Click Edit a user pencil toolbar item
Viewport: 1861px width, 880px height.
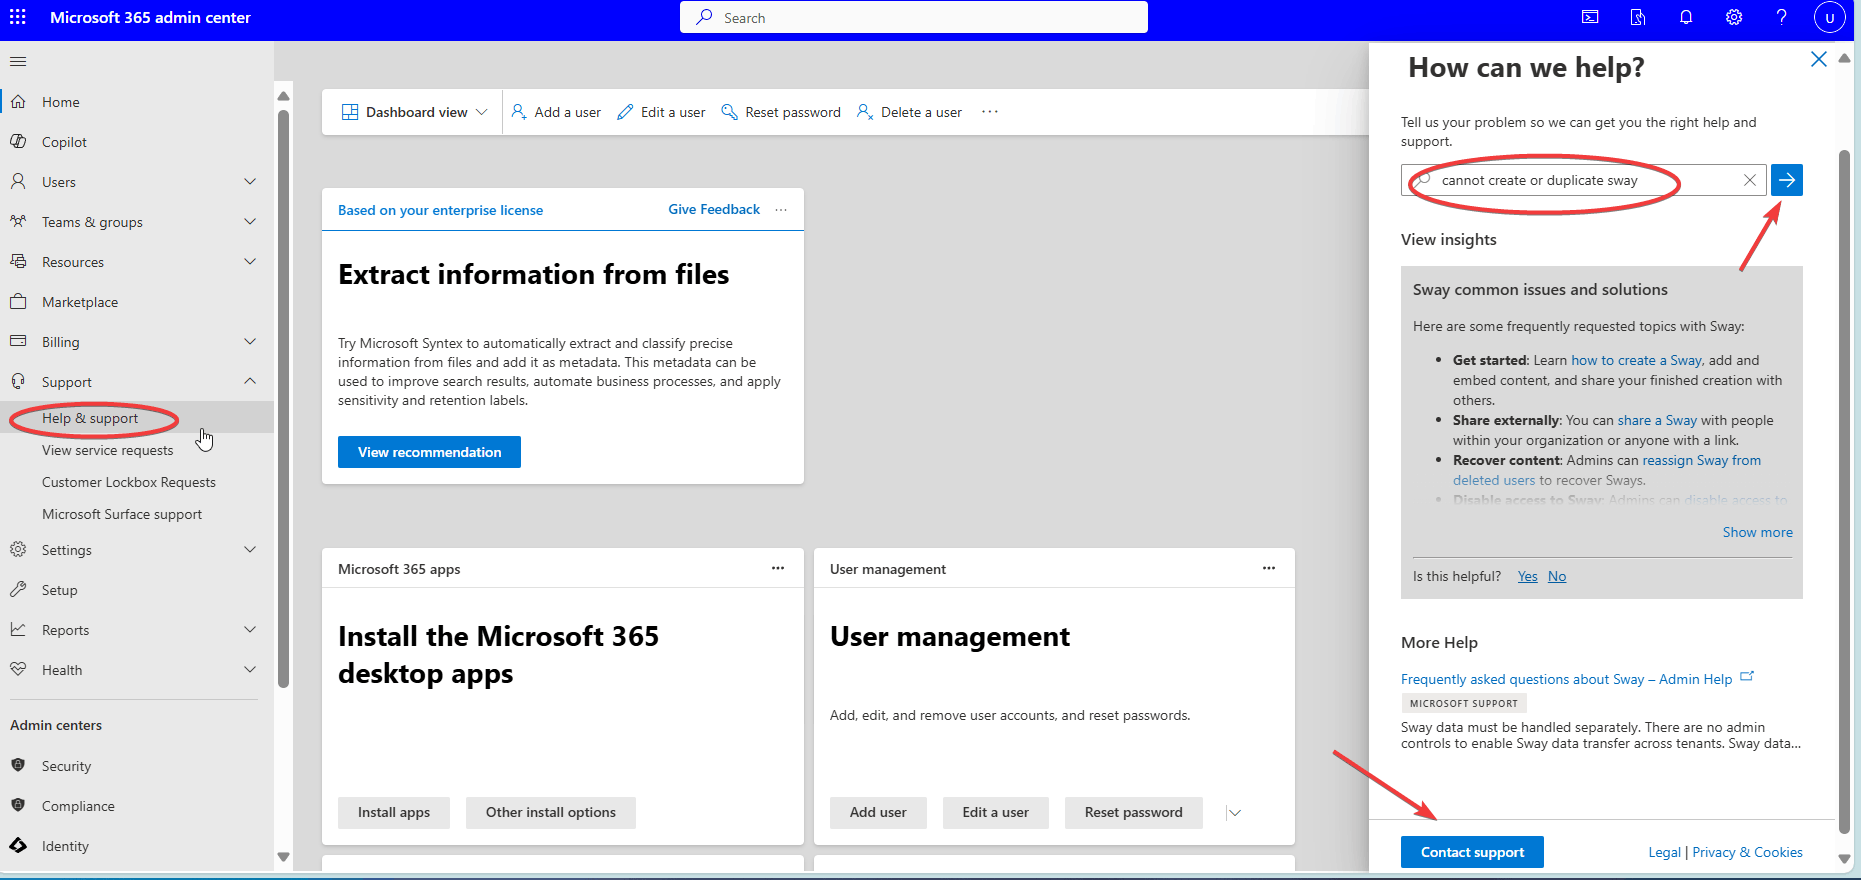661,112
